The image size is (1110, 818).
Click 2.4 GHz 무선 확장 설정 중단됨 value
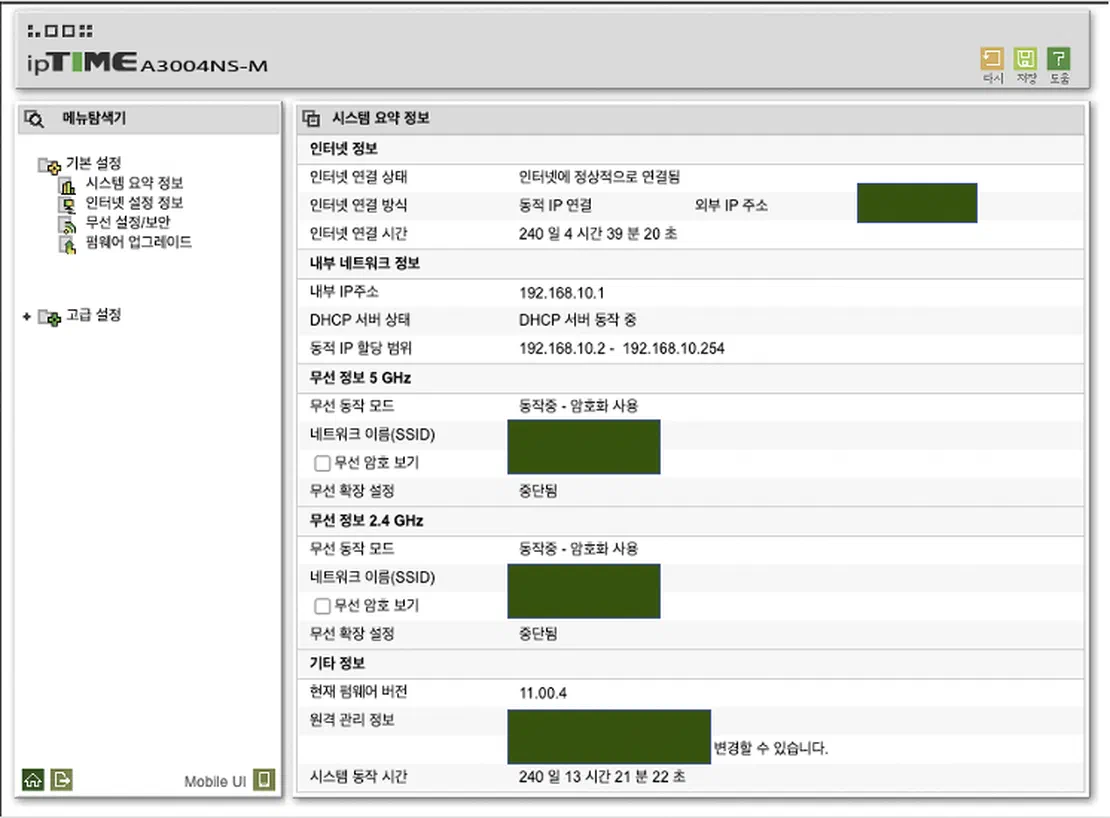pyautogui.click(x=538, y=634)
